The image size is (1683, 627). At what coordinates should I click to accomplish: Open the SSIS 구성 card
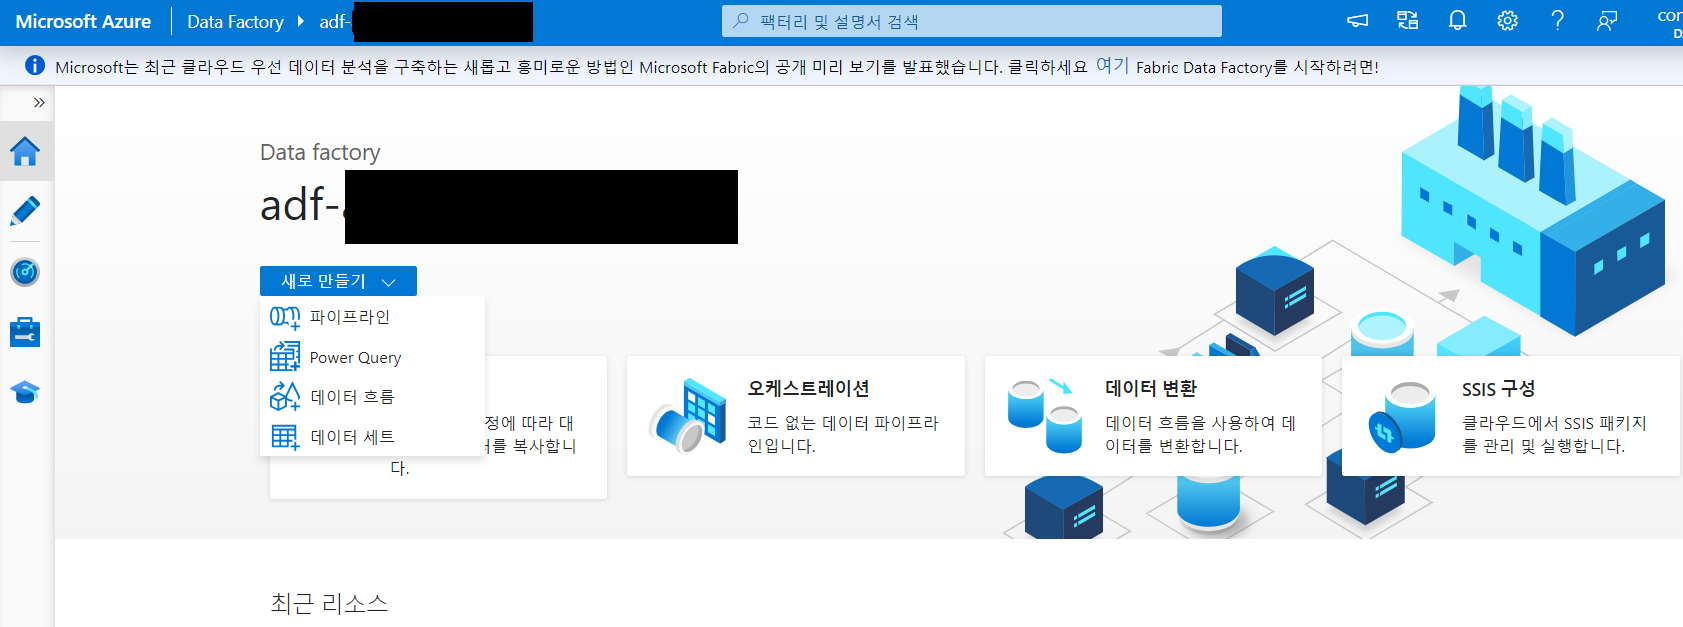[1511, 416]
